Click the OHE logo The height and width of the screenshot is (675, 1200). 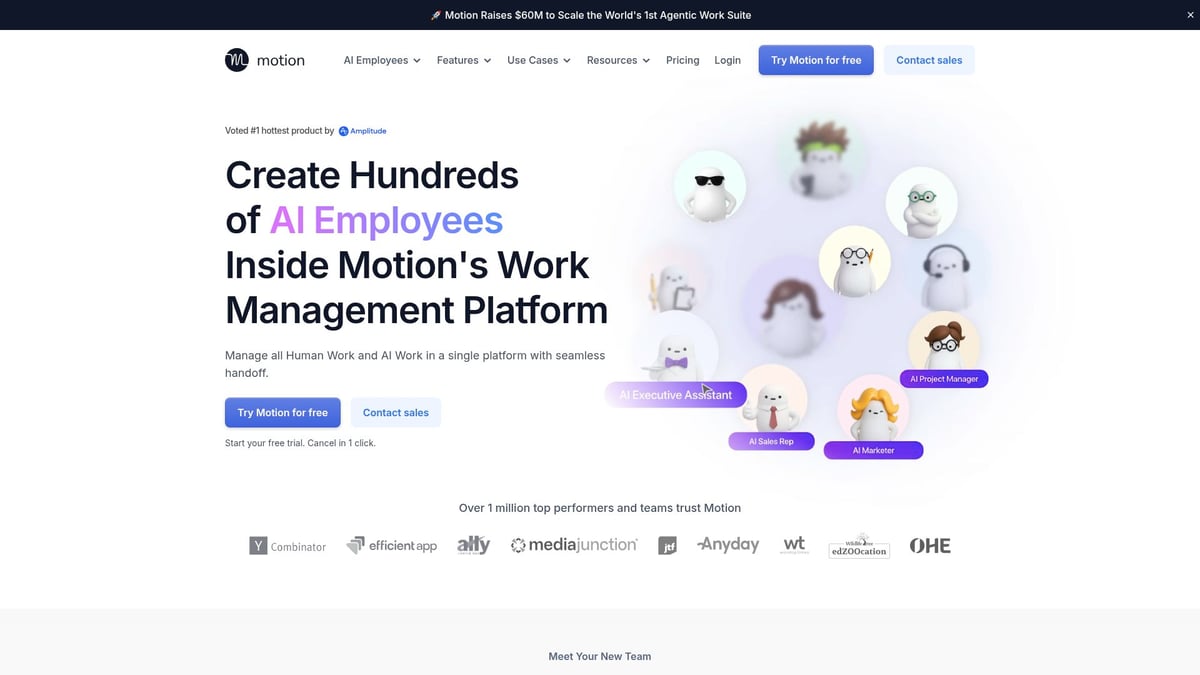pyautogui.click(x=930, y=546)
